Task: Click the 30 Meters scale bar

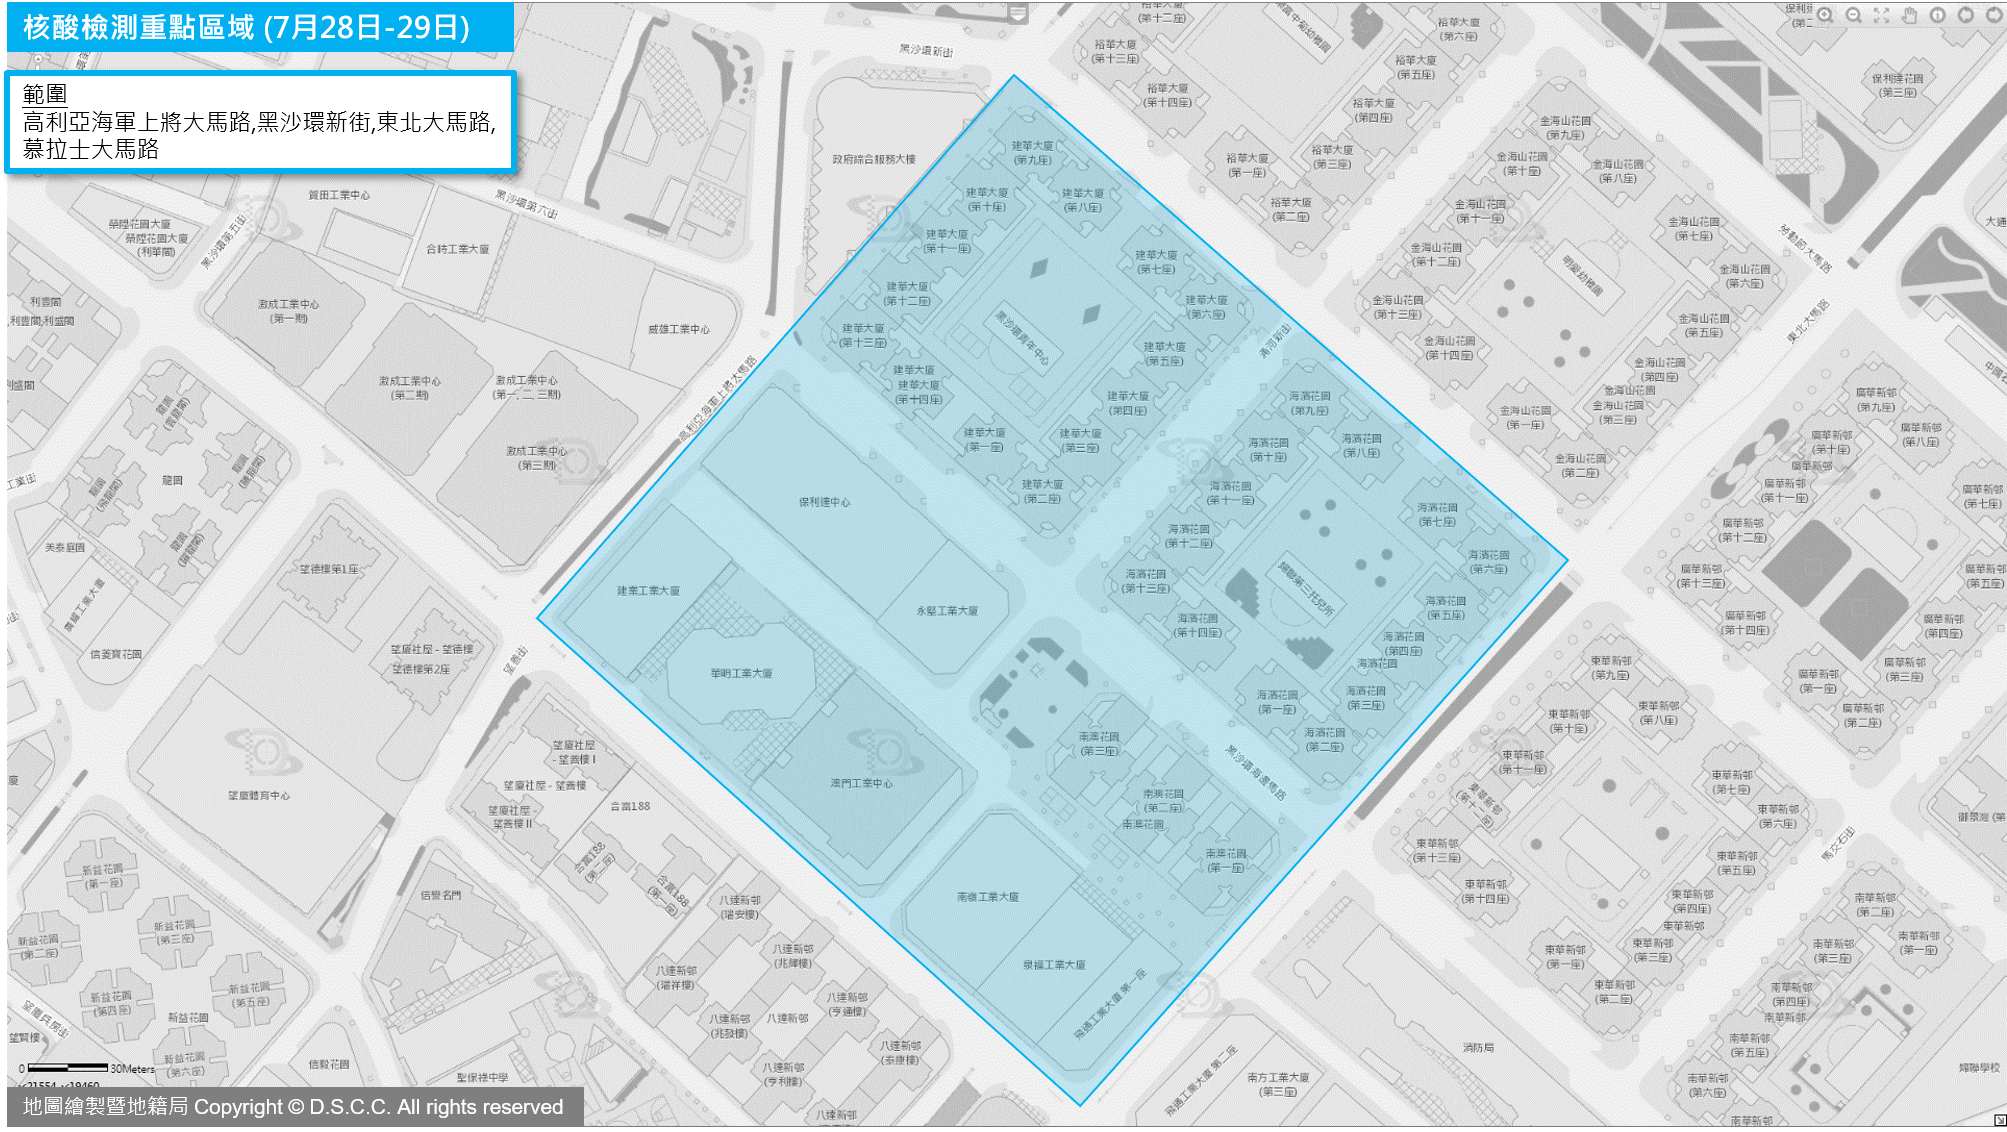Action: [x=68, y=1068]
